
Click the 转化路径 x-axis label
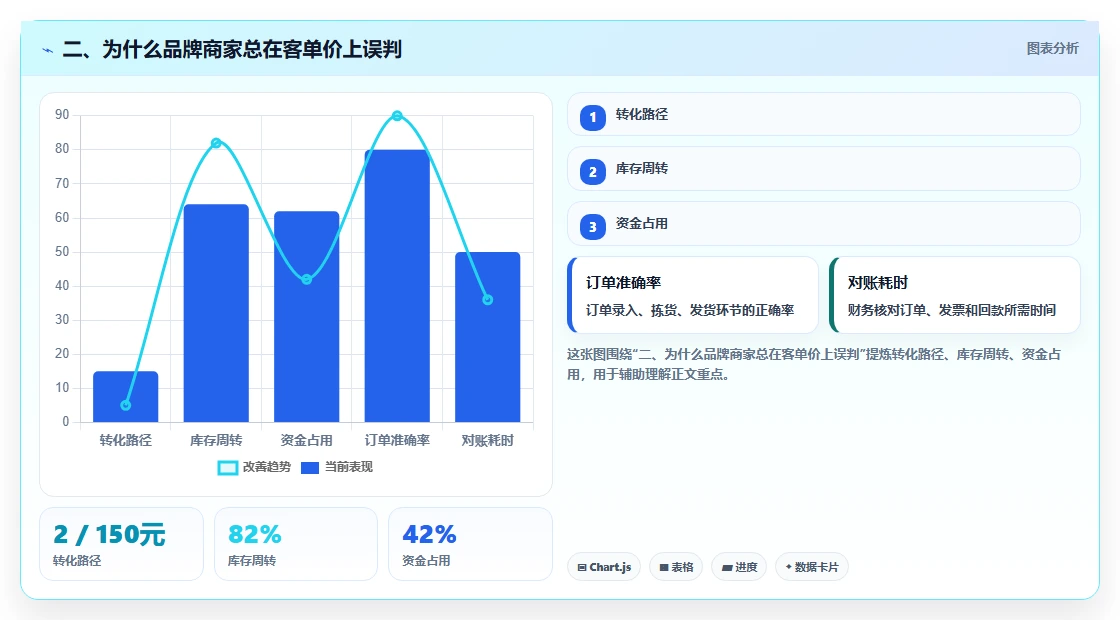pyautogui.click(x=126, y=440)
